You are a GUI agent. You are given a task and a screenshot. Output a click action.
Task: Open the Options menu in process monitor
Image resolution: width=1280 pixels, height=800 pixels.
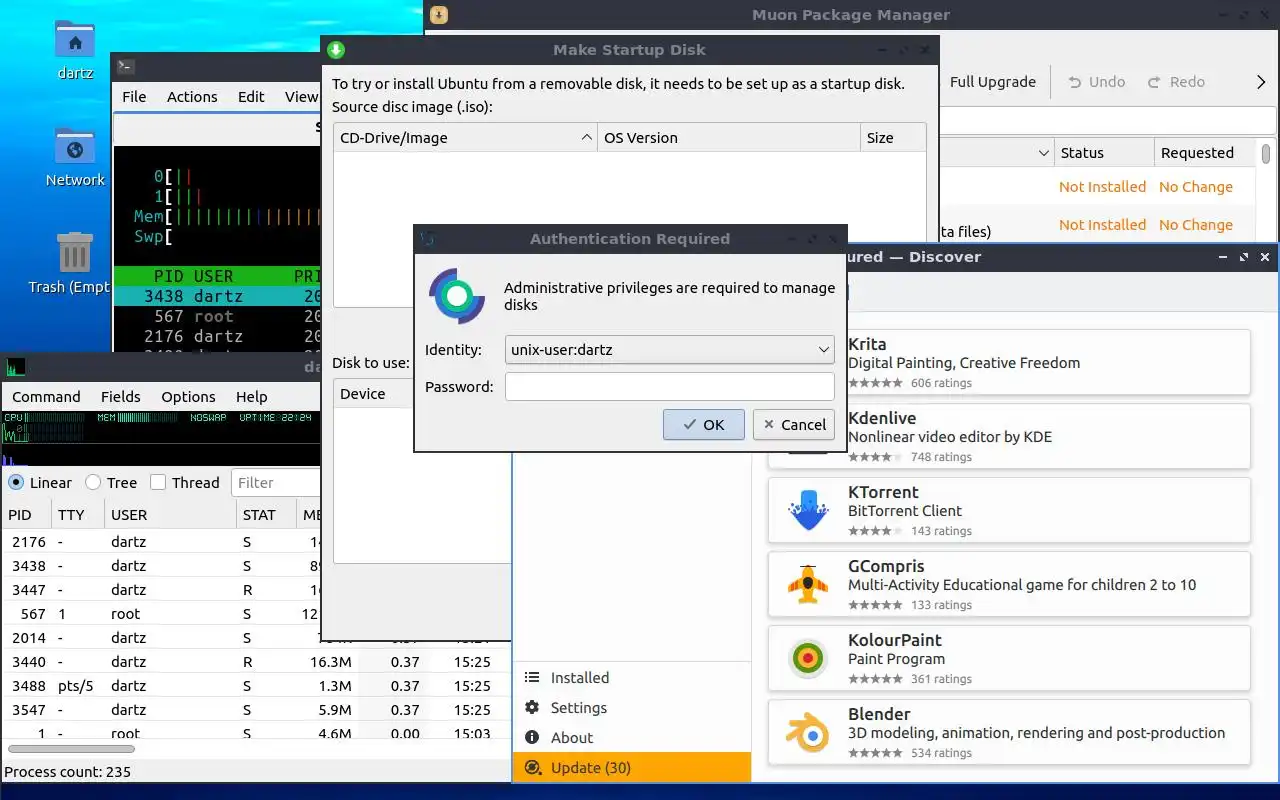click(188, 396)
